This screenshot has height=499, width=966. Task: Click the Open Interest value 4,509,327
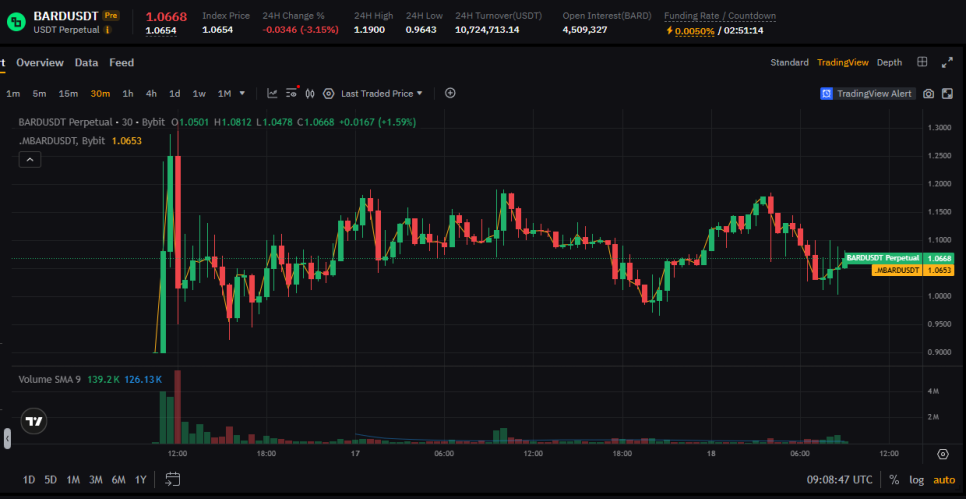[585, 30]
